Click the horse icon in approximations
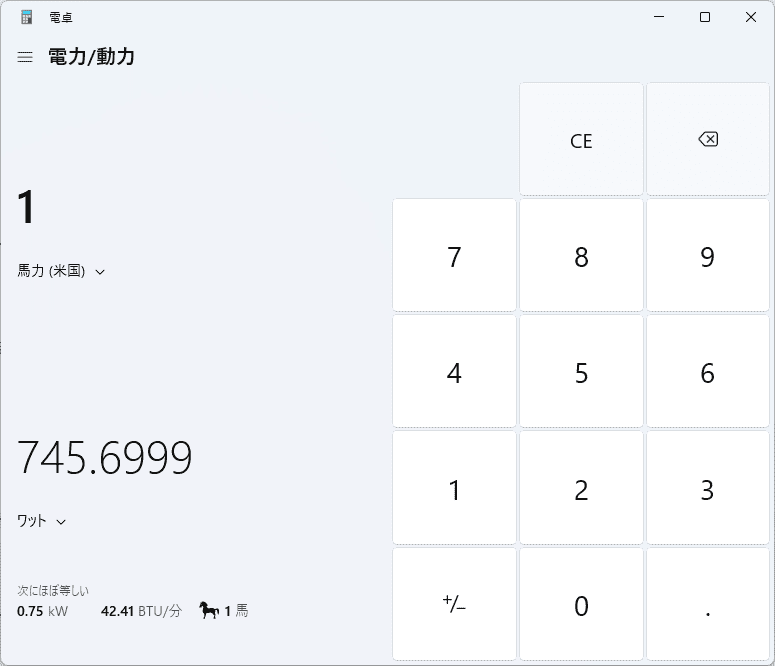The width and height of the screenshot is (775, 666). click(209, 610)
